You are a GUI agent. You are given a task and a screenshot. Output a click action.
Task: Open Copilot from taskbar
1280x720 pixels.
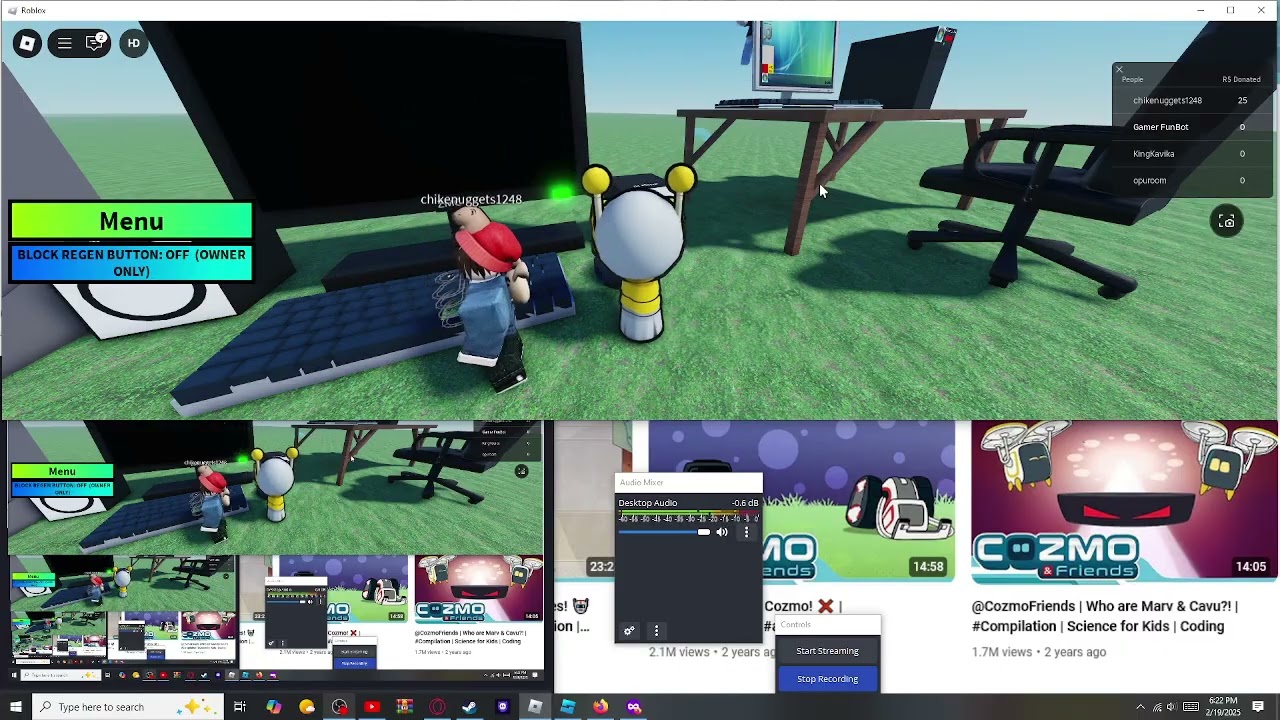273,707
